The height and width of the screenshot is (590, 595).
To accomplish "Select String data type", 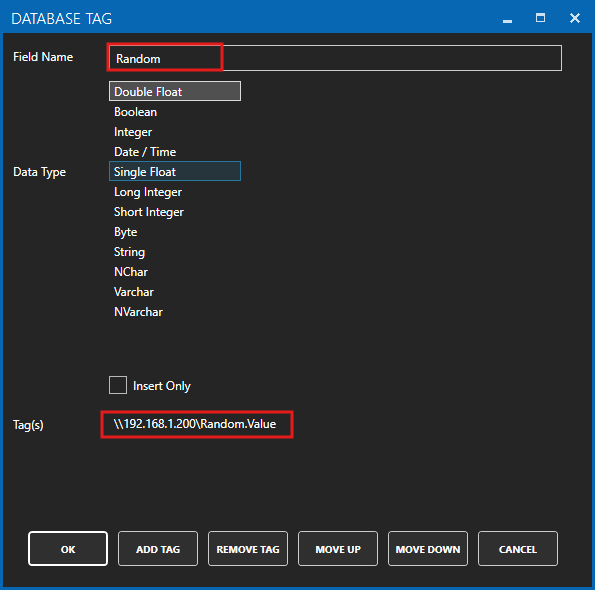I will [x=175, y=252].
